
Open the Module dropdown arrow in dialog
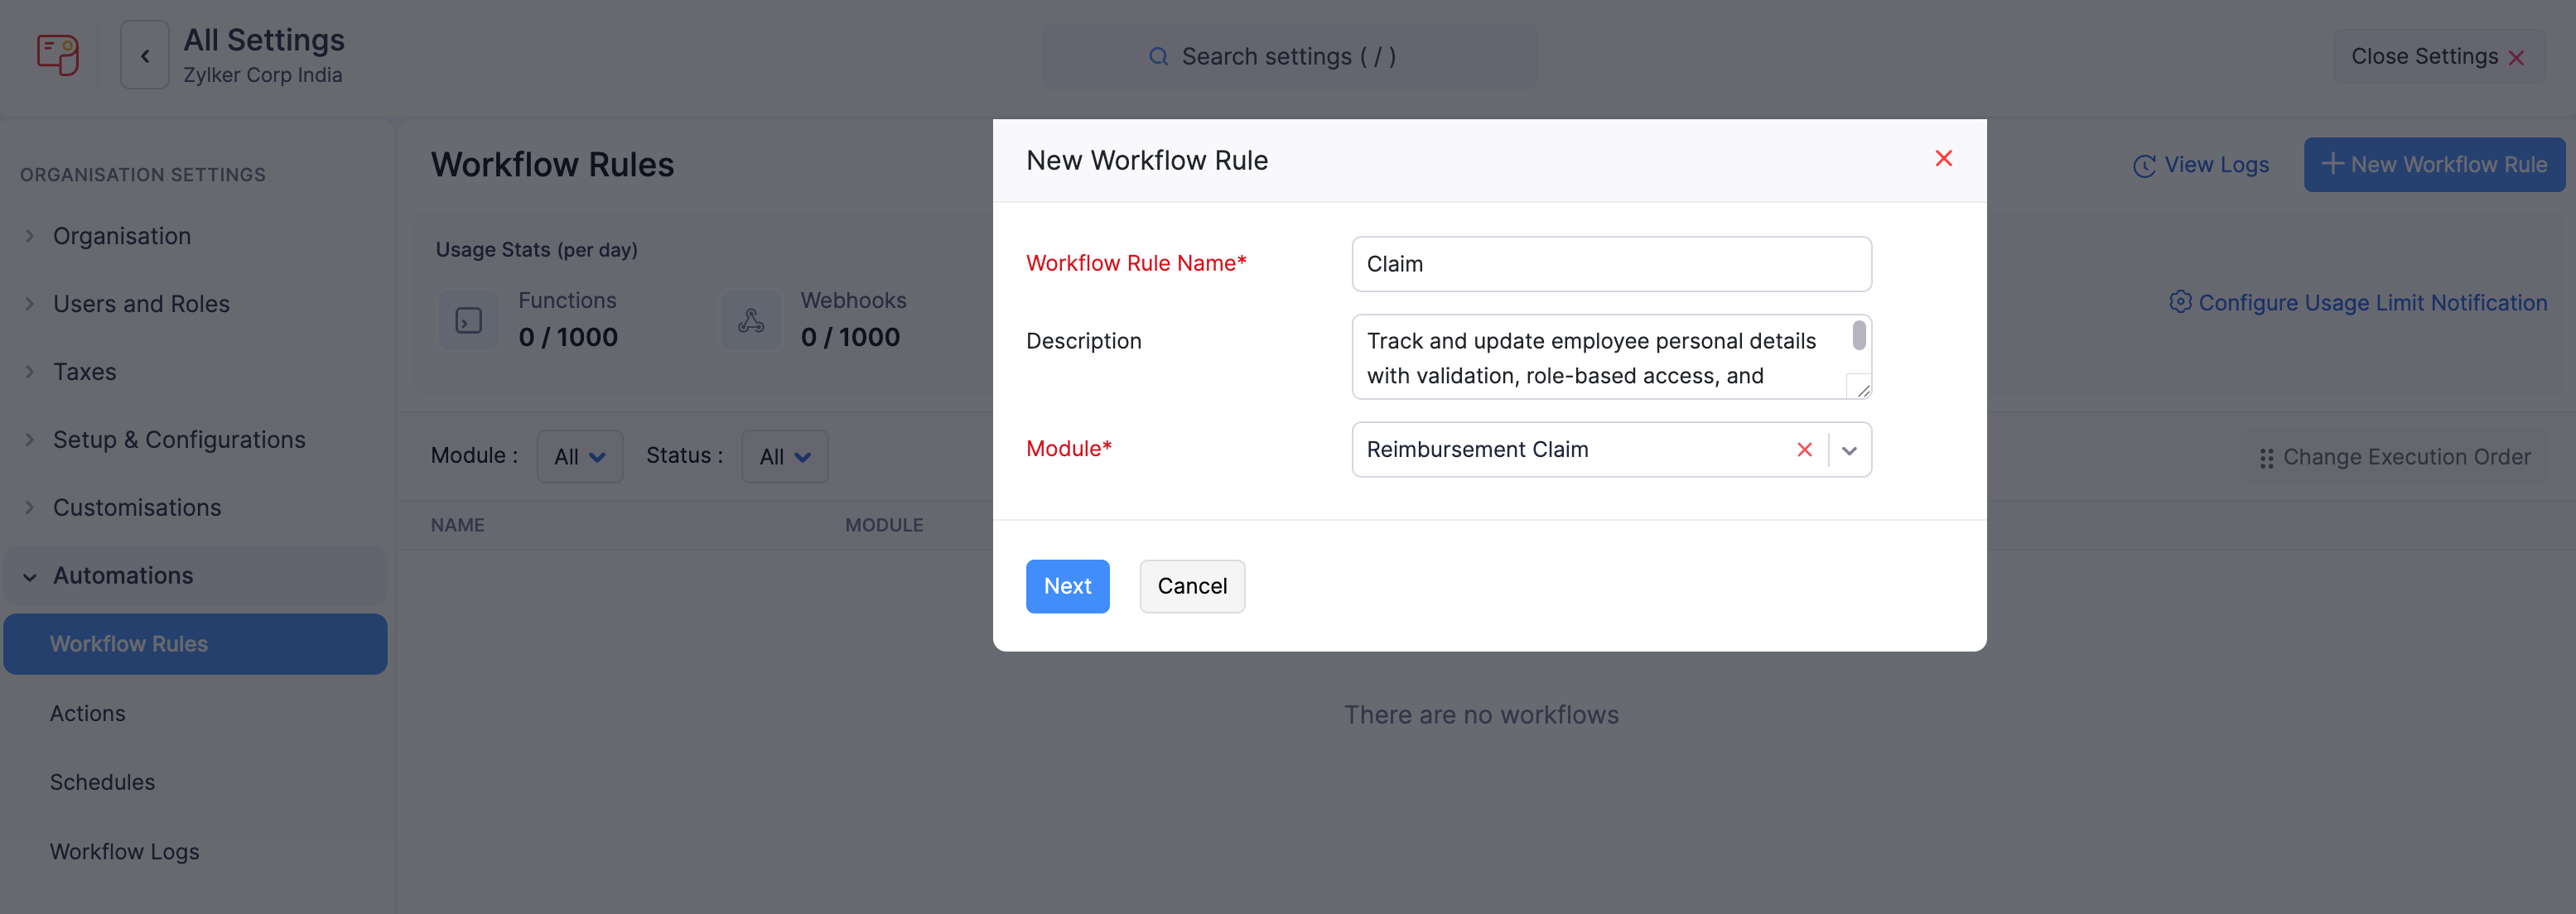pos(1849,451)
